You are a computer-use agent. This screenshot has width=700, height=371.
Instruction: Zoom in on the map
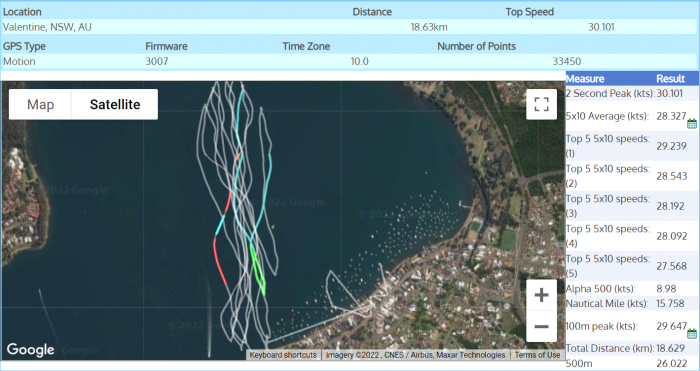pyautogui.click(x=541, y=295)
